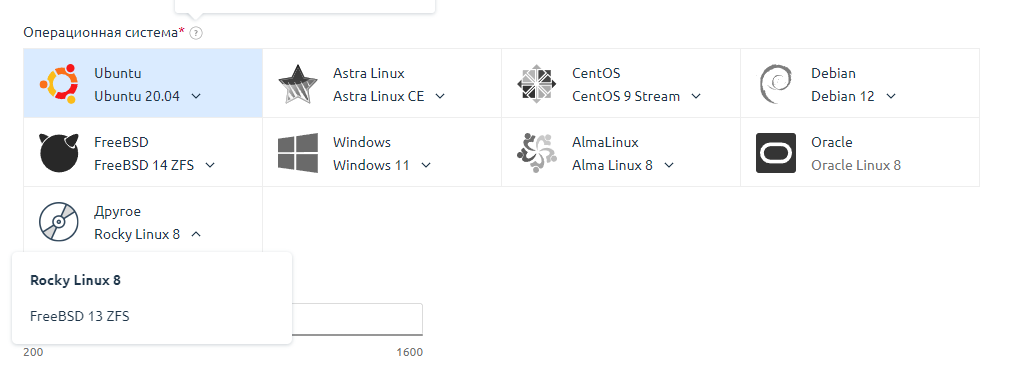
Task: Choose the CentOS logo icon
Action: pos(537,83)
